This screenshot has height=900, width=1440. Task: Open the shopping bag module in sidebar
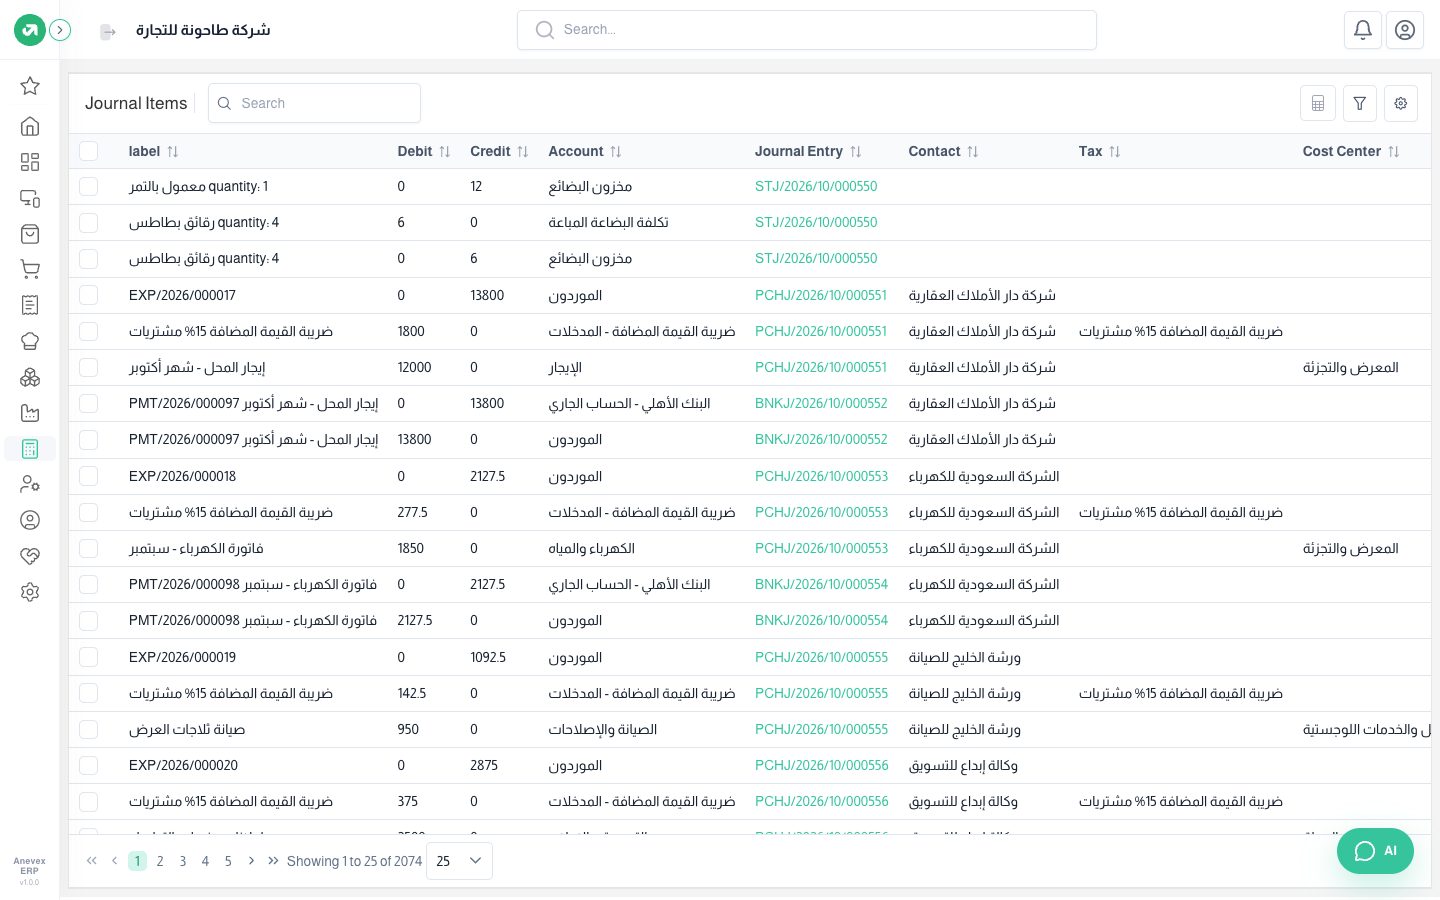click(30, 234)
